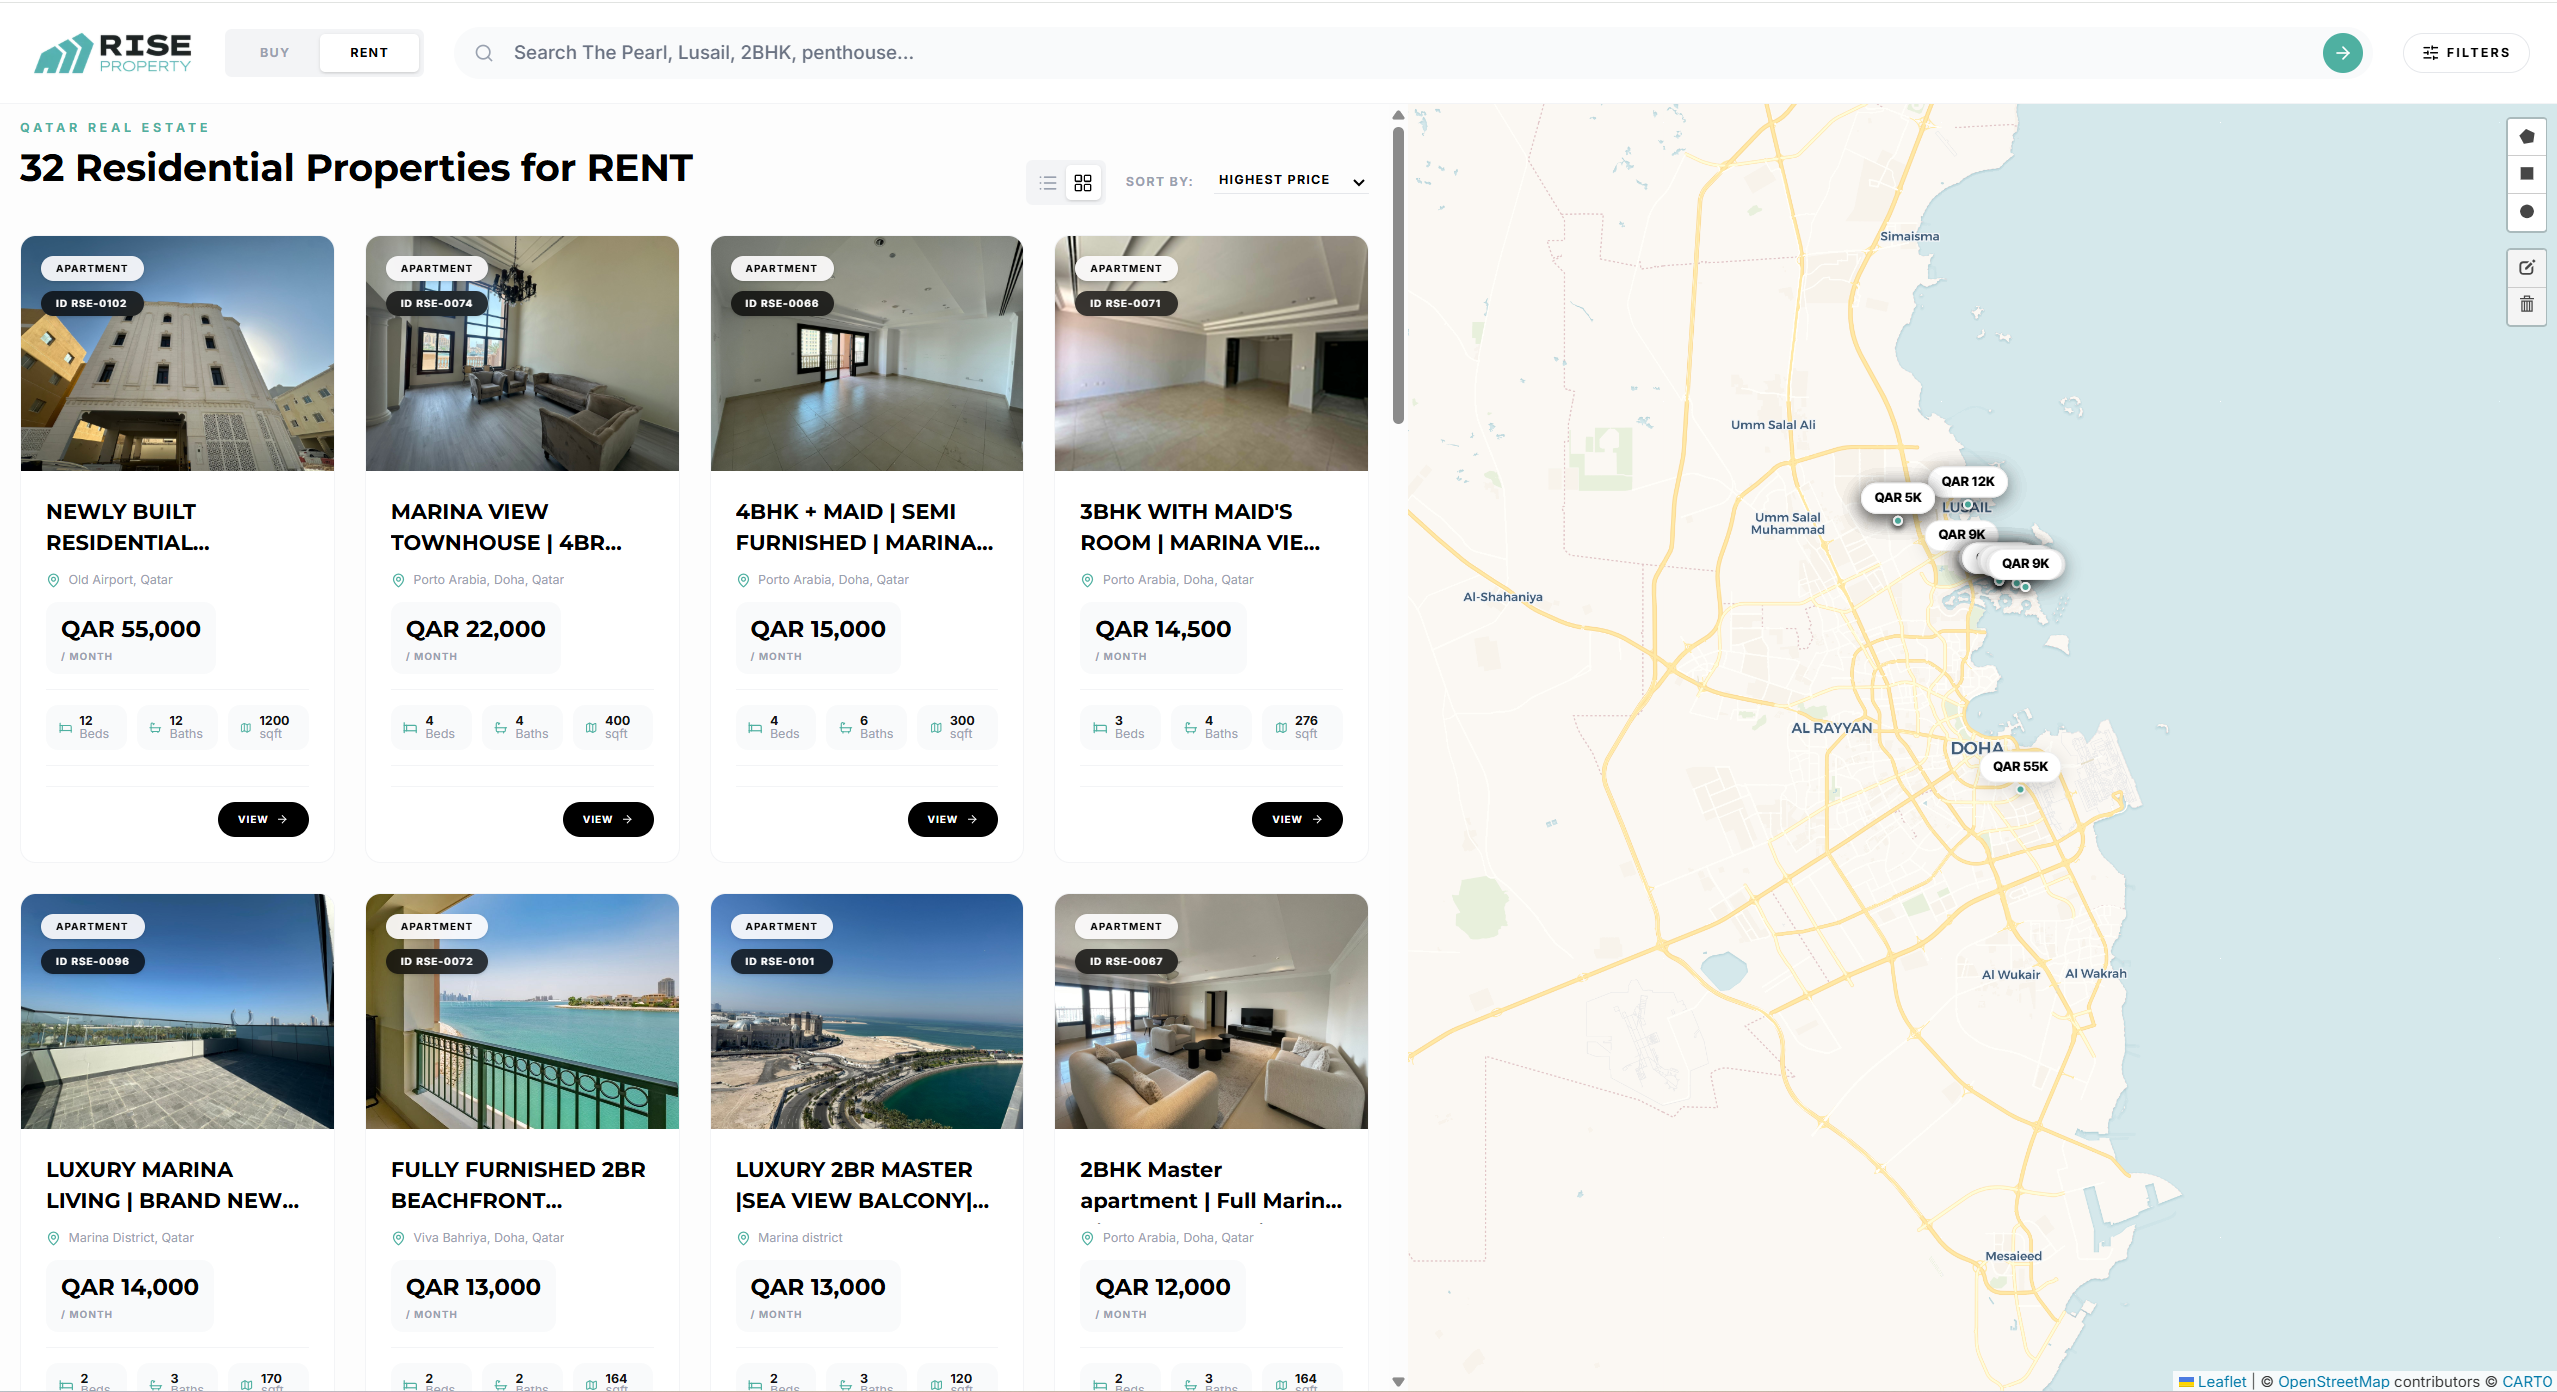View the 3BHK with Maid's Room listing
This screenshot has width=2557, height=1392.
pos(1297,819)
